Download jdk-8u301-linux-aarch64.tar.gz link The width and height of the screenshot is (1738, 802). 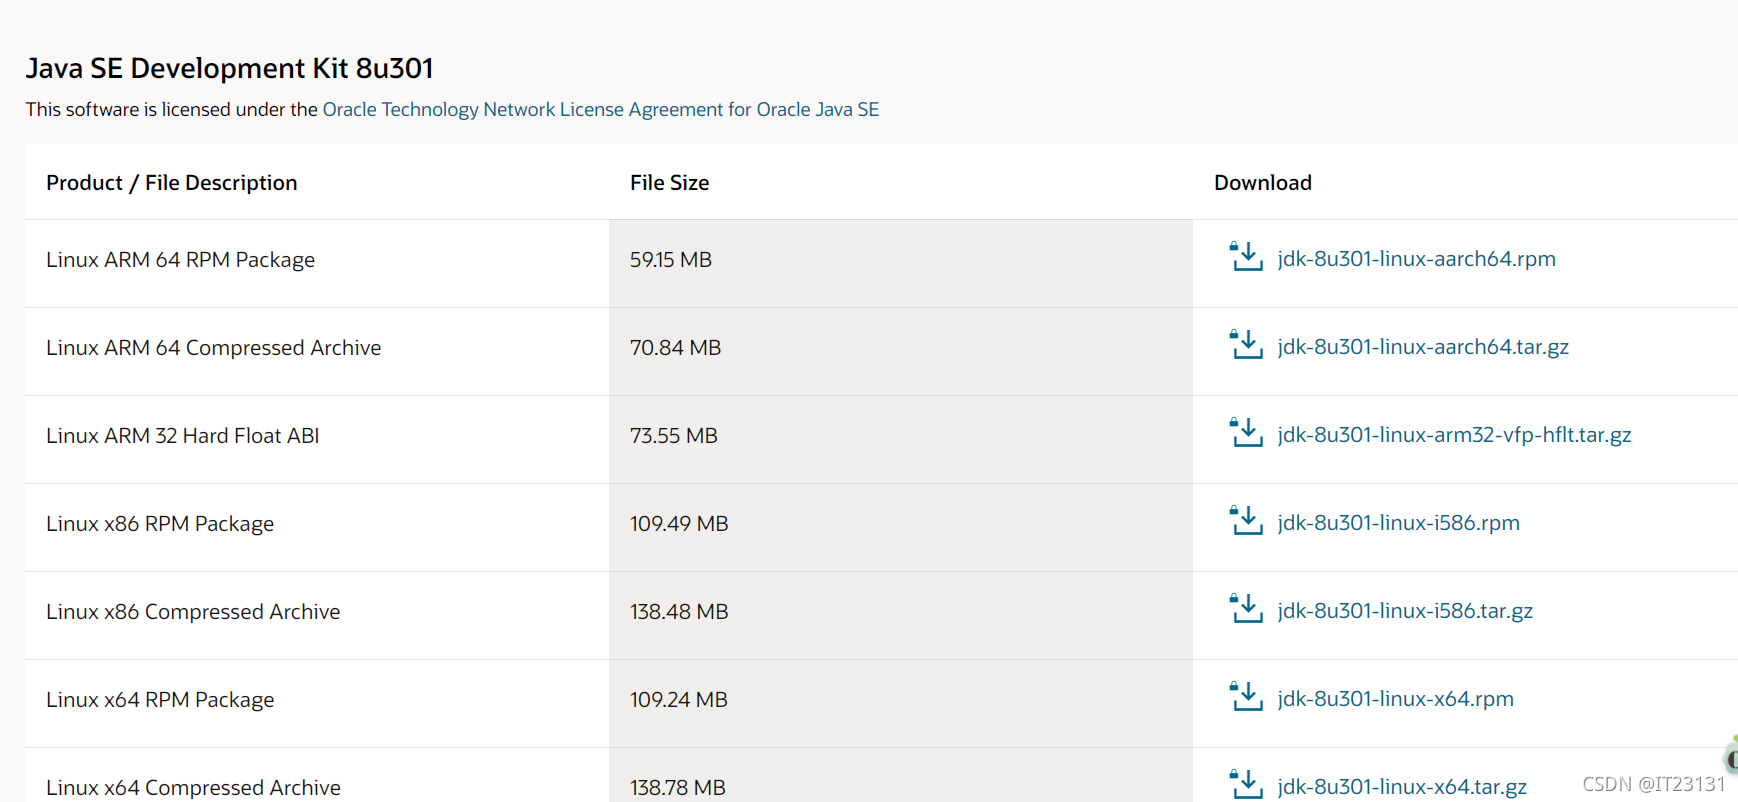[1423, 347]
